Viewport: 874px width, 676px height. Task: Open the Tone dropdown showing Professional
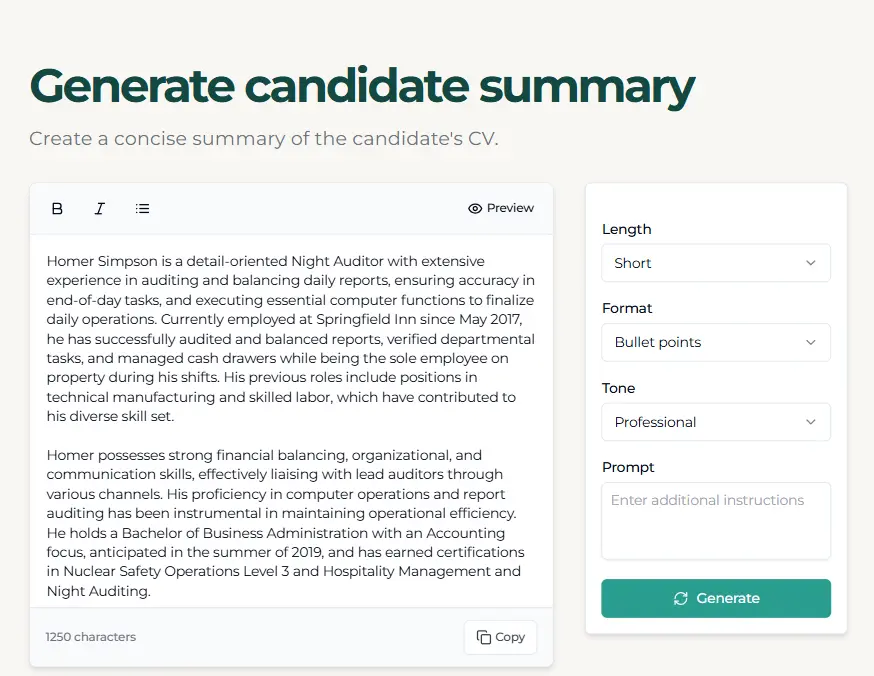pyautogui.click(x=716, y=422)
